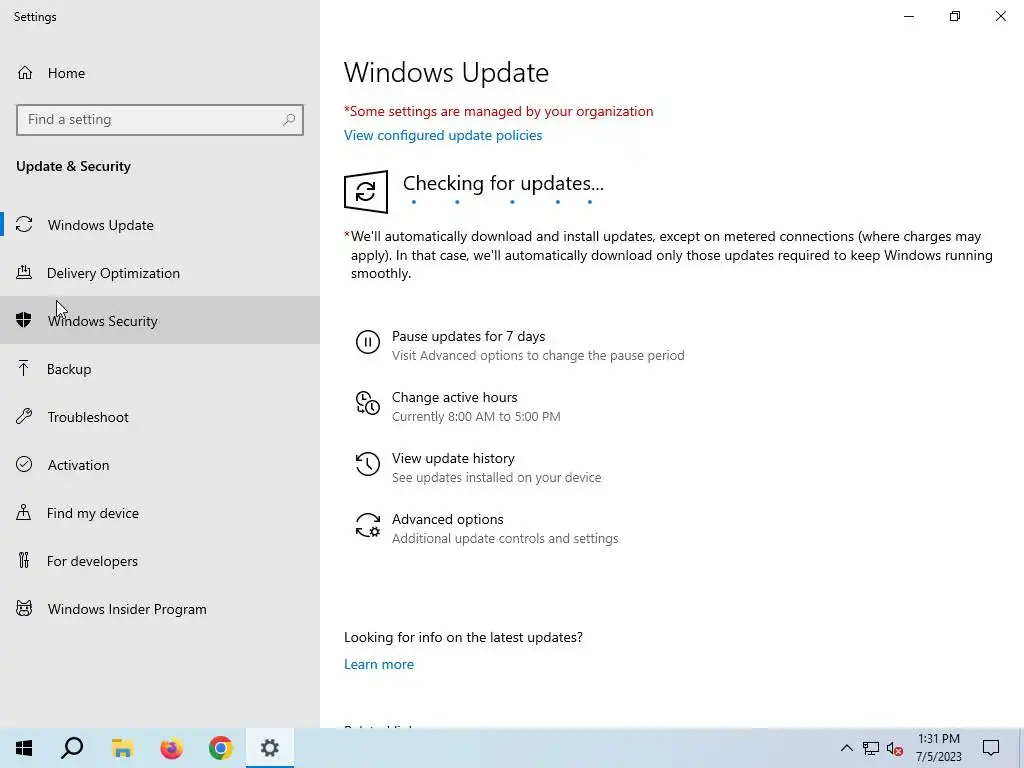Open Advanced options
Image resolution: width=1024 pixels, height=768 pixels.
point(487,528)
